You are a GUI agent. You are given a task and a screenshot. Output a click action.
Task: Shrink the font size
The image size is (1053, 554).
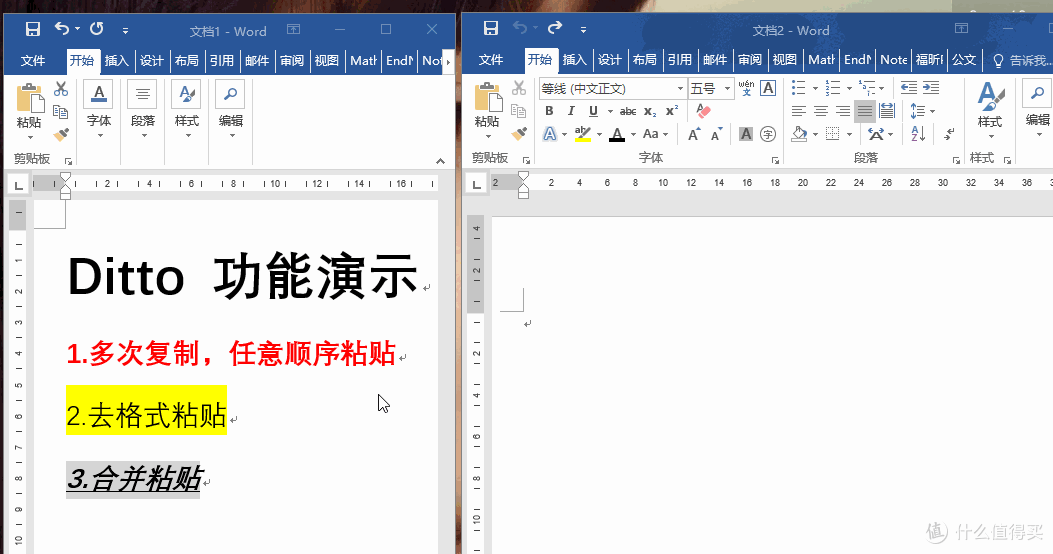pos(717,134)
